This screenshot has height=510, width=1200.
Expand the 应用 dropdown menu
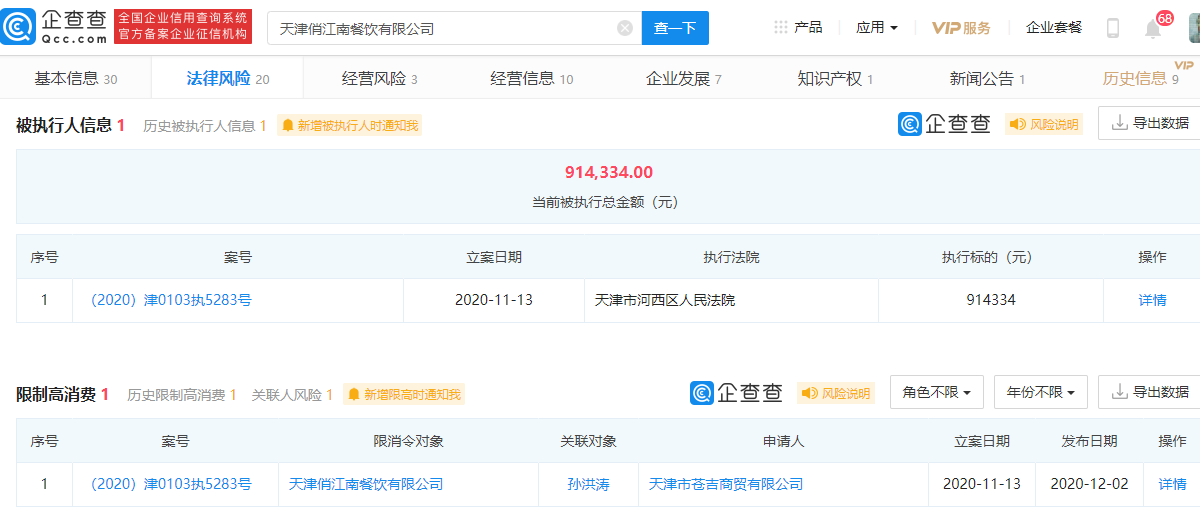point(877,28)
